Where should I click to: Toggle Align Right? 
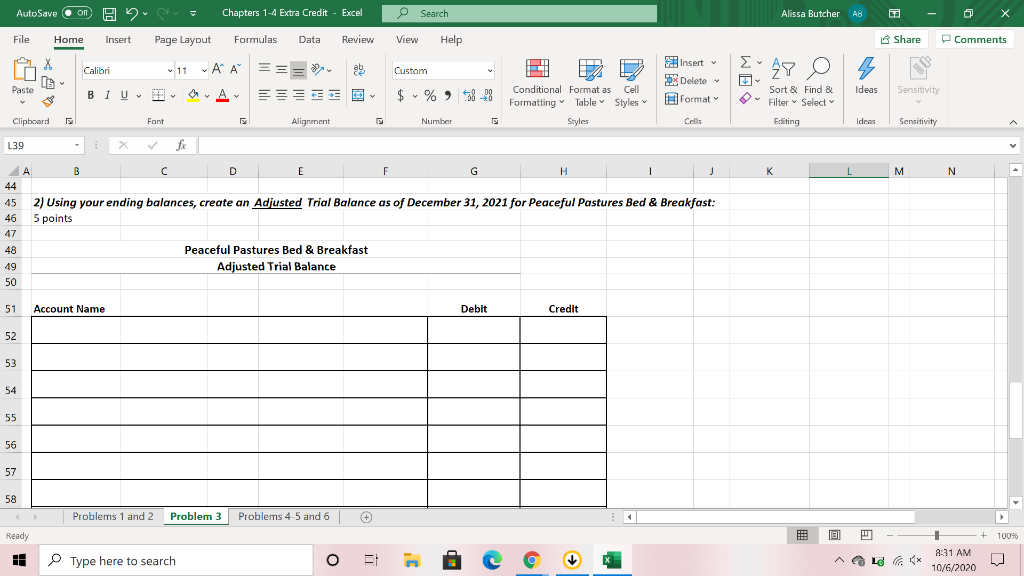(298, 95)
